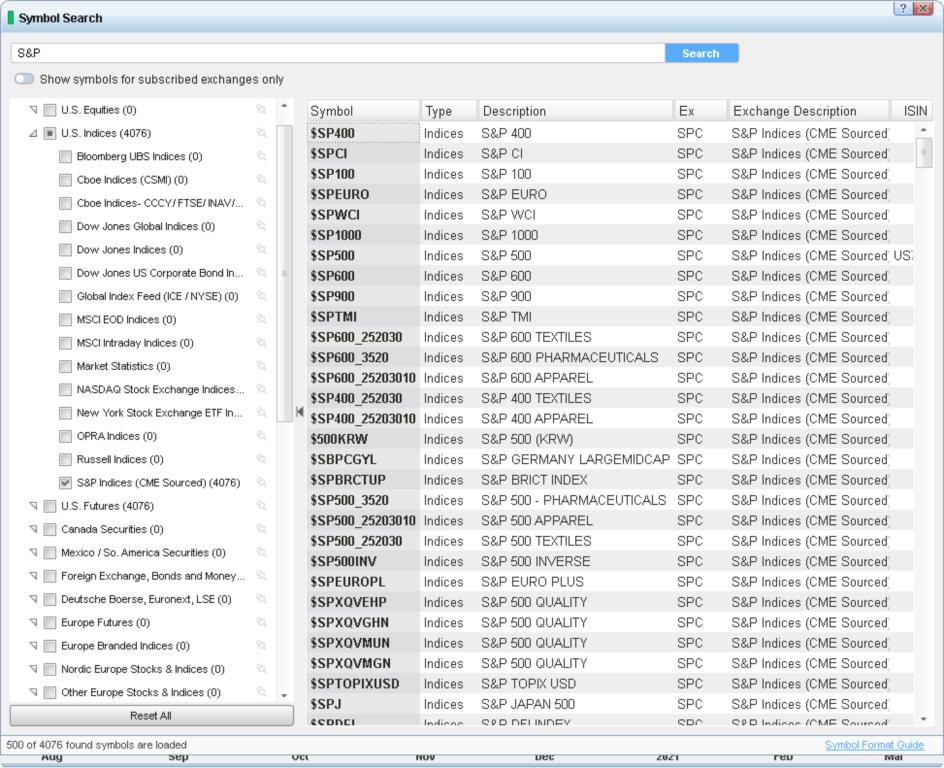Select the $SP500INV symbol row
Viewport: 944px width, 768px height.
610,562
